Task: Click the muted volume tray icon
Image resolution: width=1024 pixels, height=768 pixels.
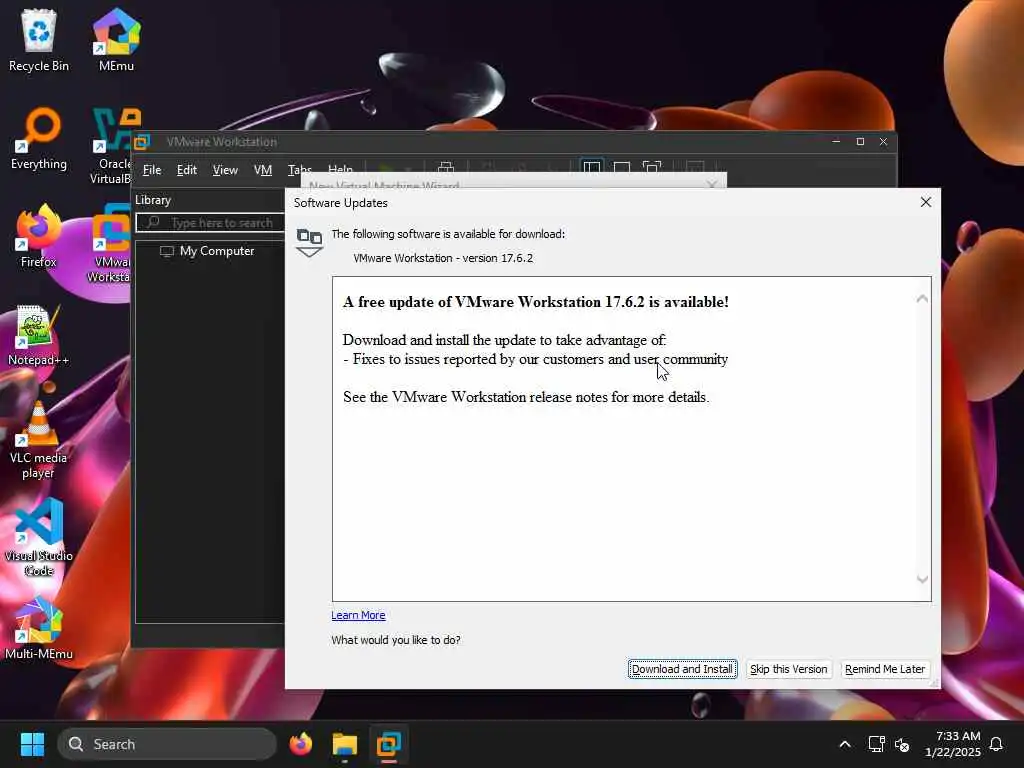Action: 903,744
